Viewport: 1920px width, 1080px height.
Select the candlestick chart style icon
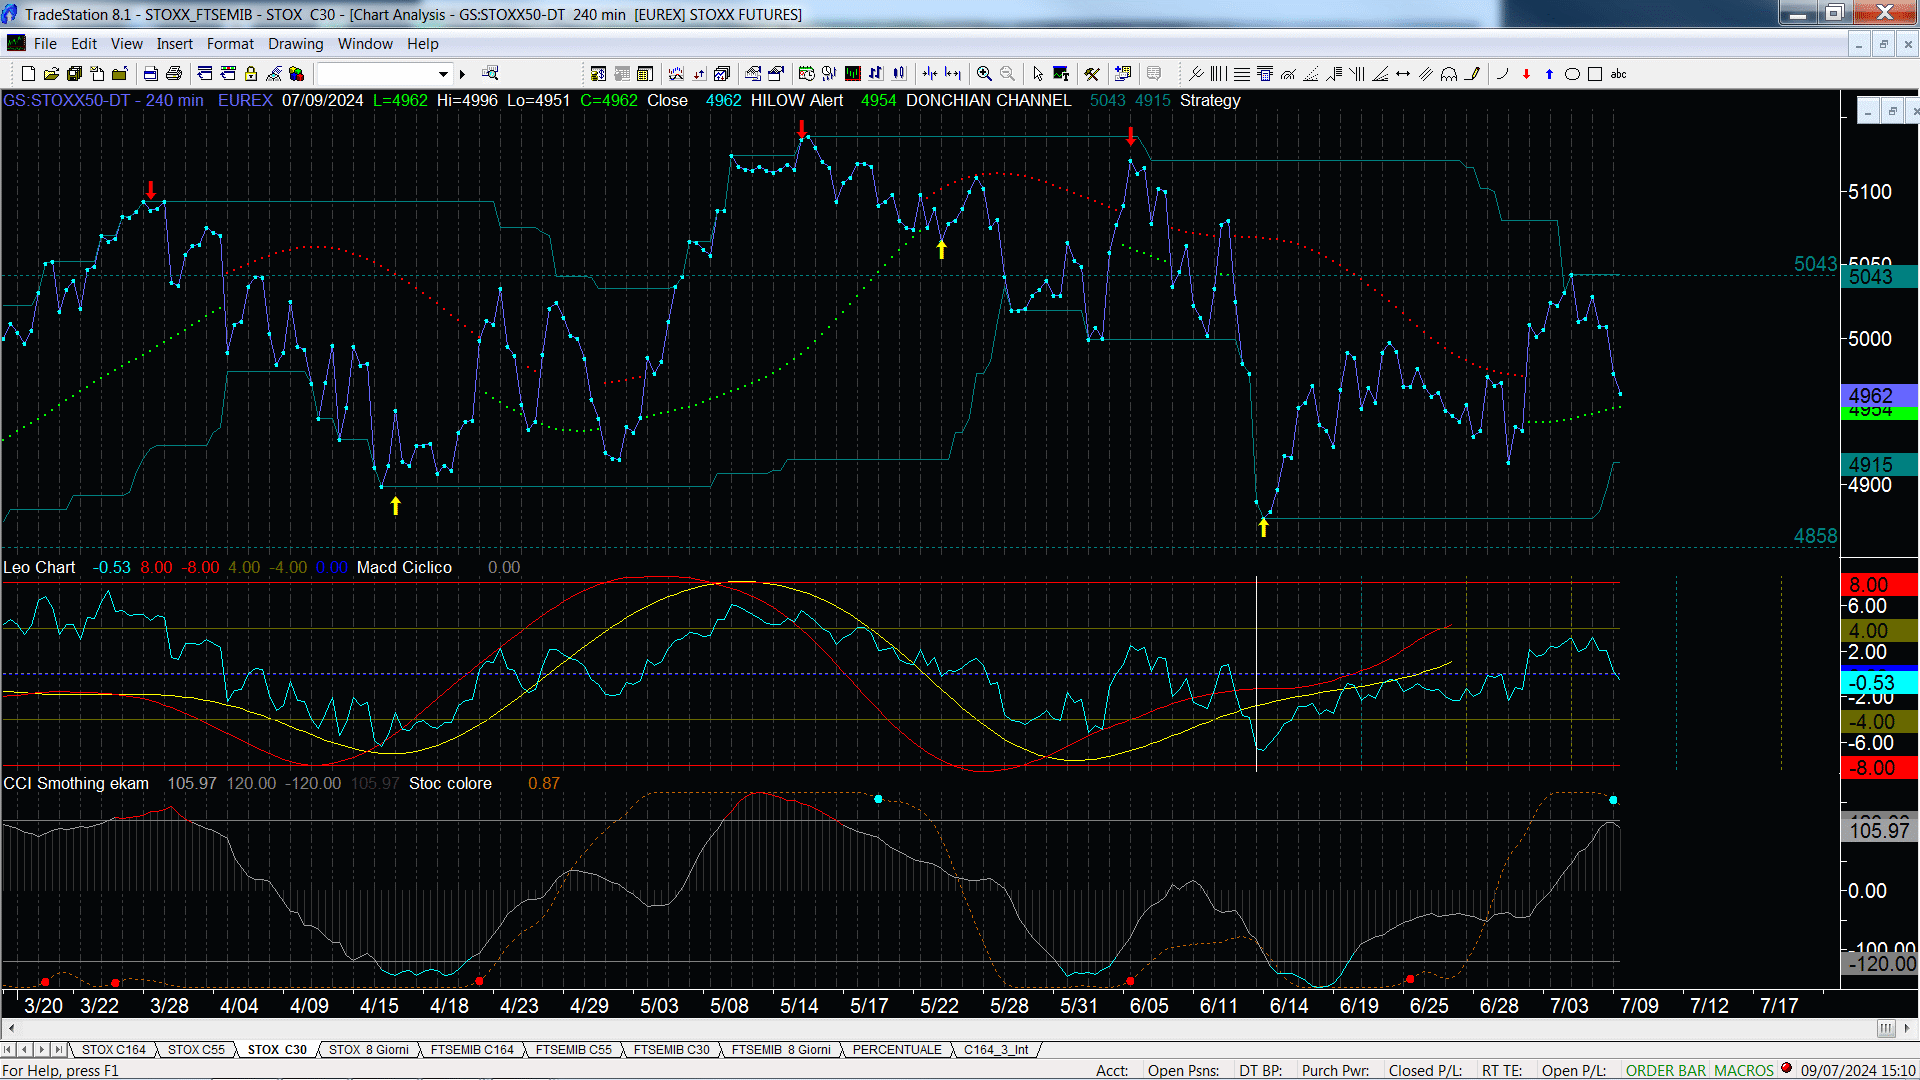899,73
